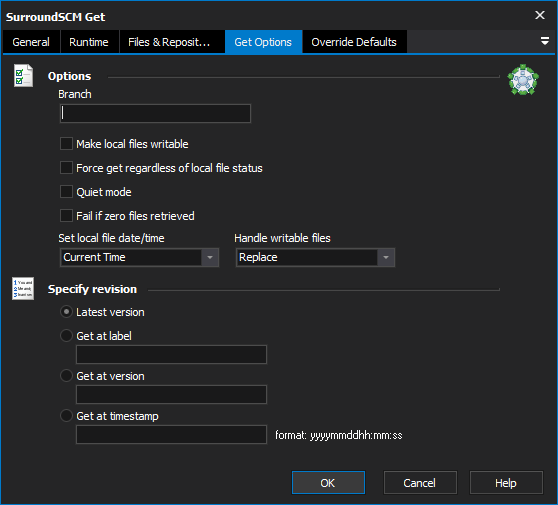Select the Latest version radio button
Viewport: 558px width, 505px height.
point(67,312)
